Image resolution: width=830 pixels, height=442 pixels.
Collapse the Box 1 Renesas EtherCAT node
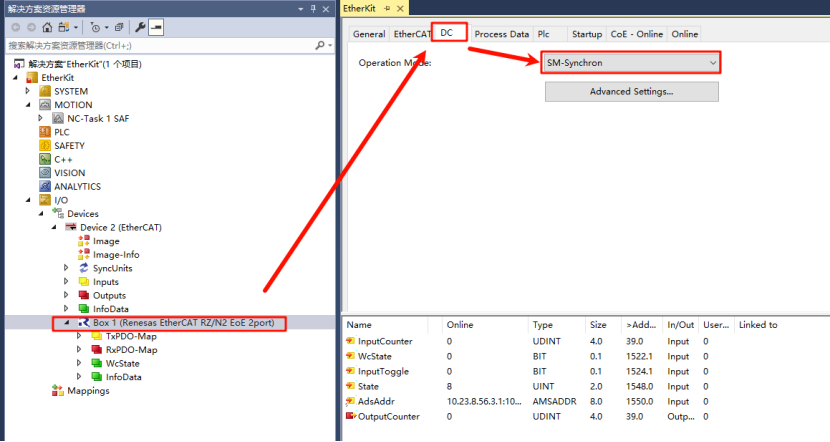click(66, 322)
